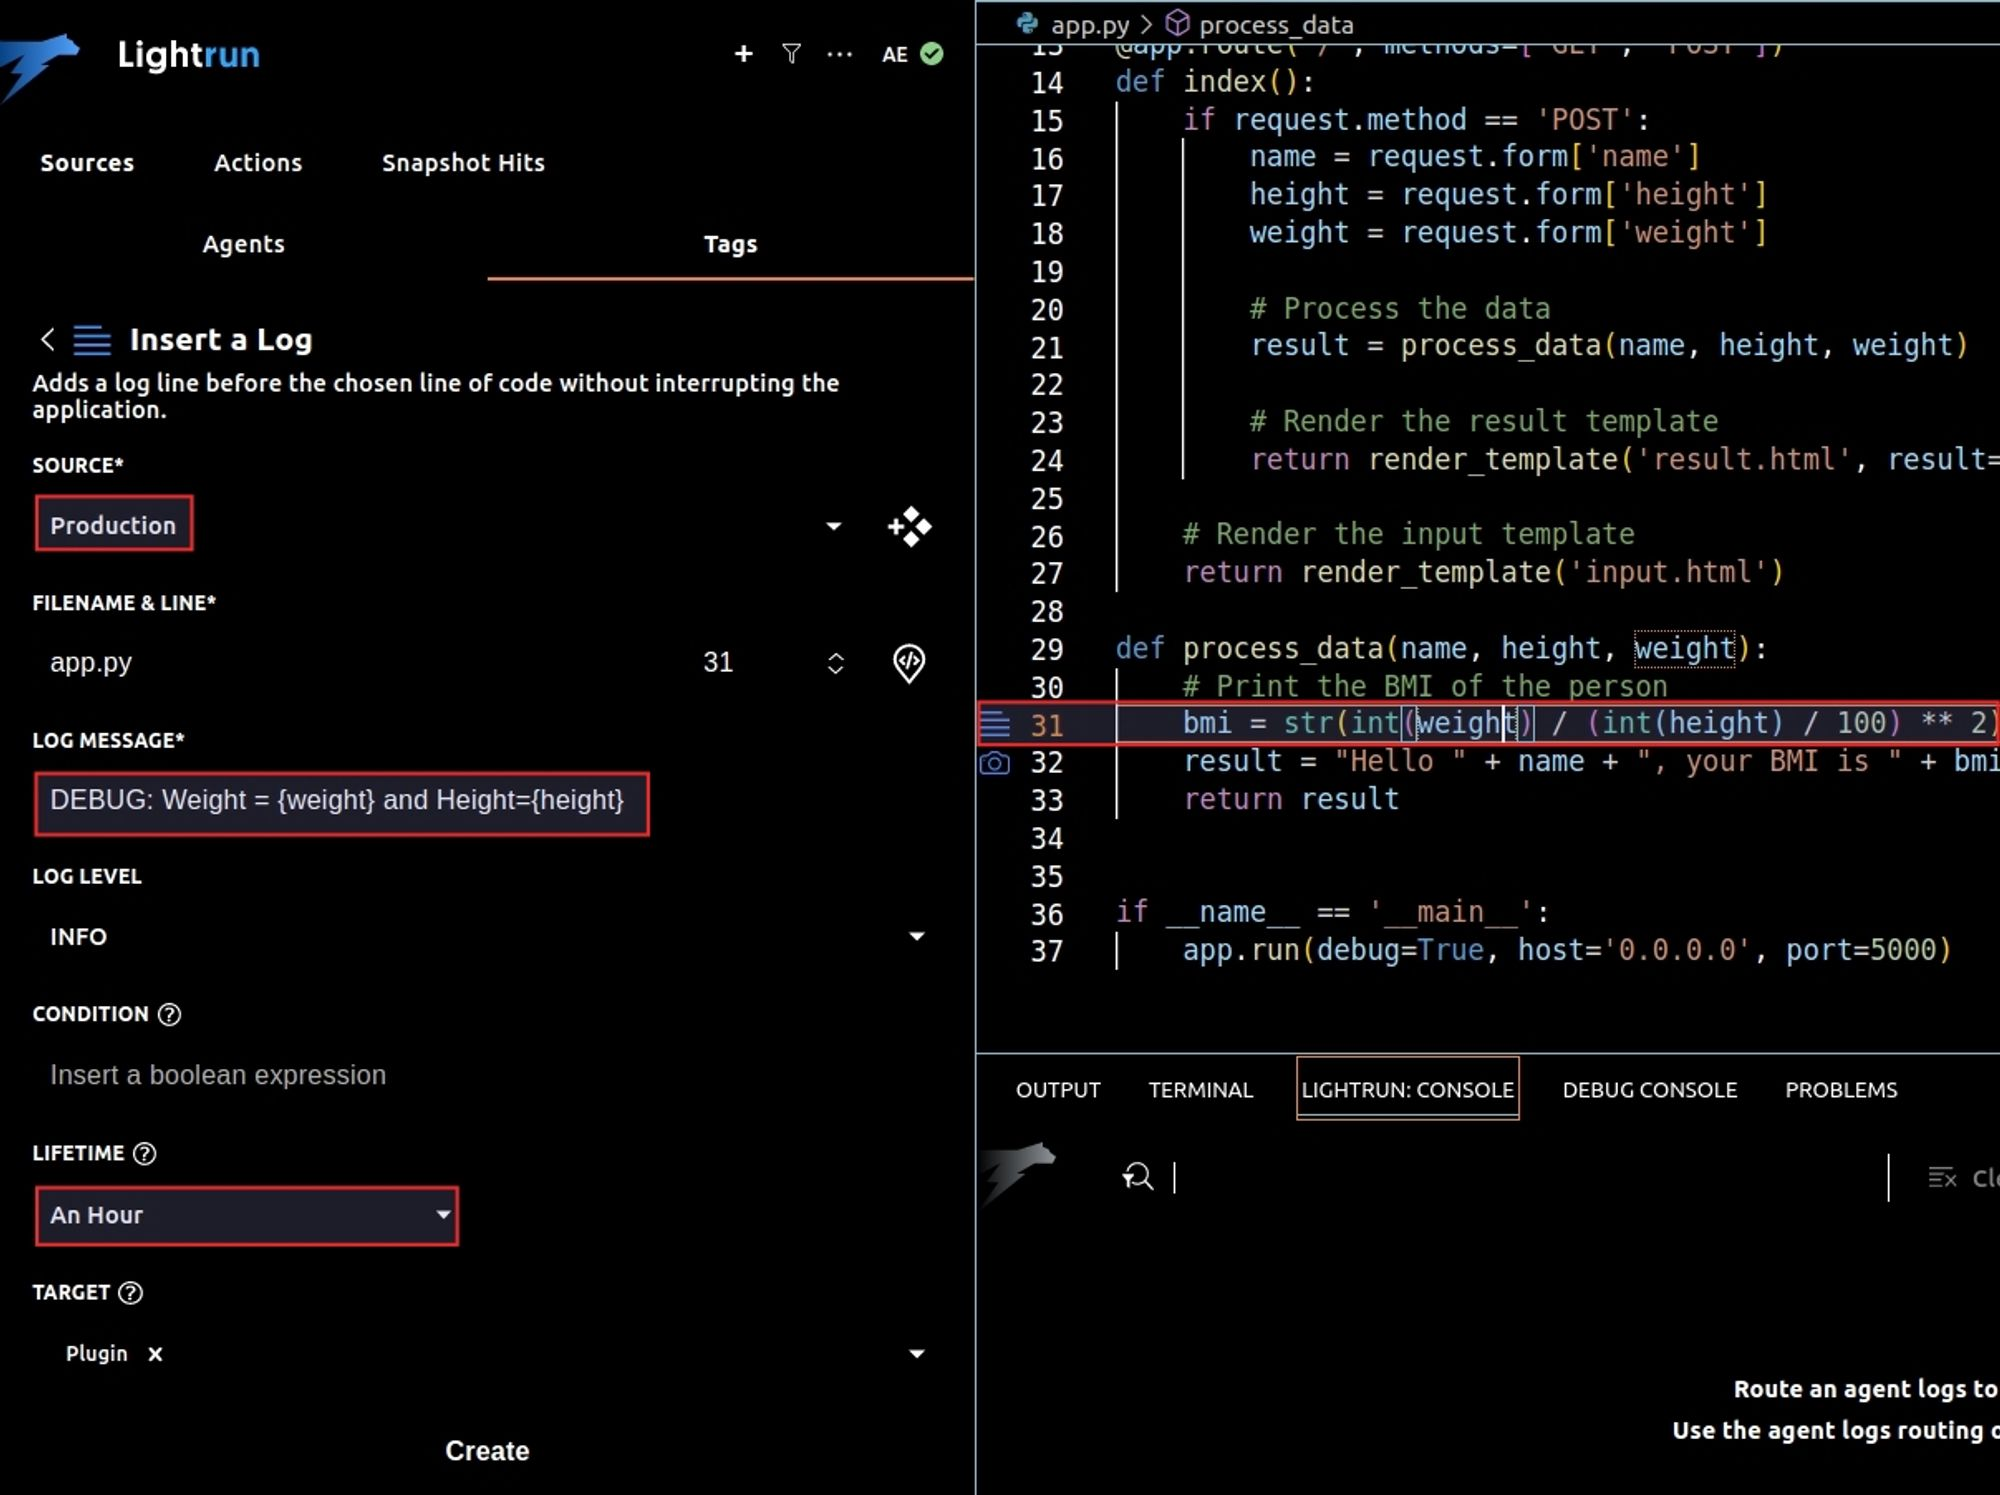2000x1495 pixels.
Task: Click the source agents-and-tags icon next to Production
Action: 909,526
